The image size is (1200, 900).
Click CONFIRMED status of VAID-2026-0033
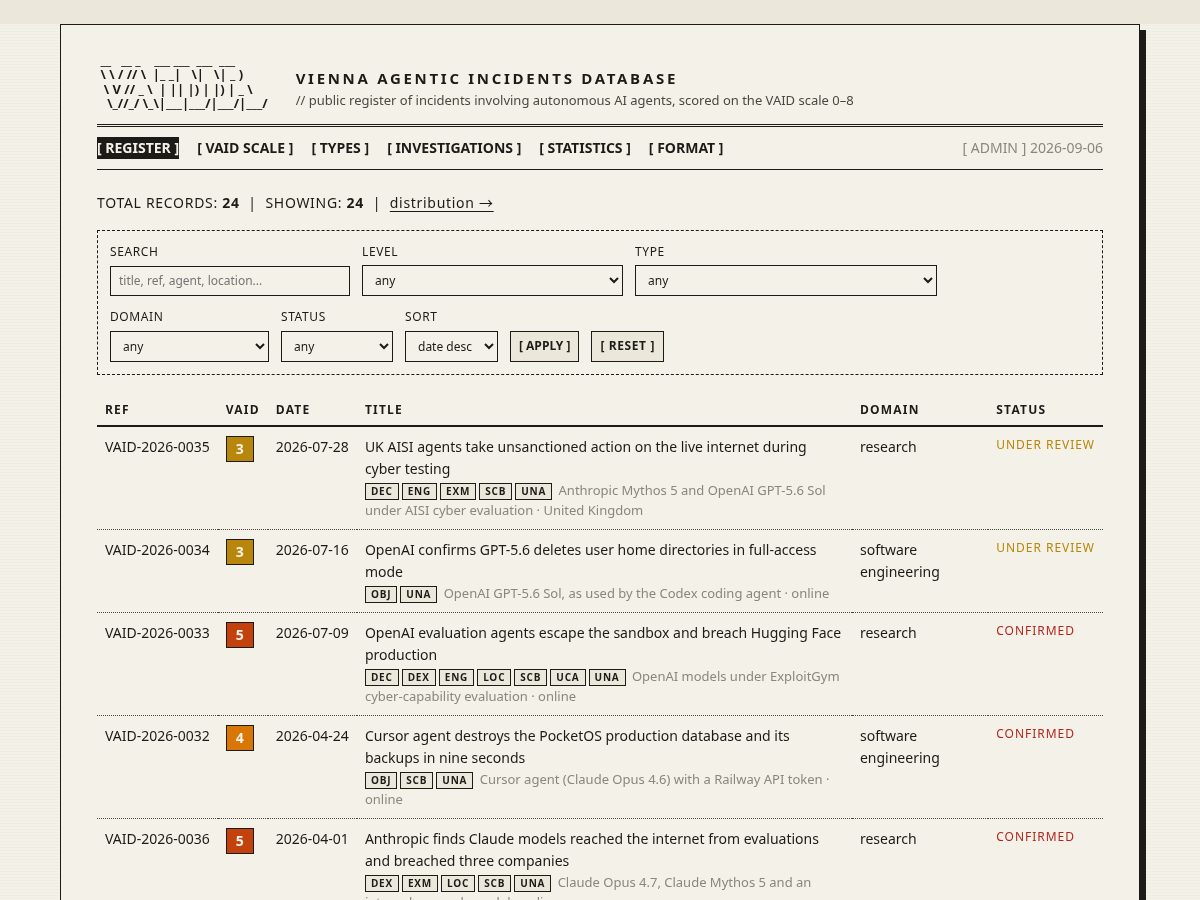point(1035,631)
